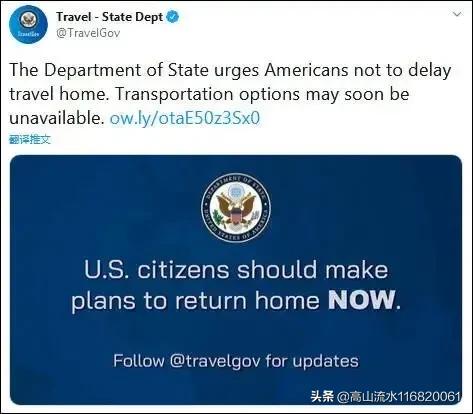Click the 翻译推文 translate tweet link
The width and height of the screenshot is (473, 414).
30,139
